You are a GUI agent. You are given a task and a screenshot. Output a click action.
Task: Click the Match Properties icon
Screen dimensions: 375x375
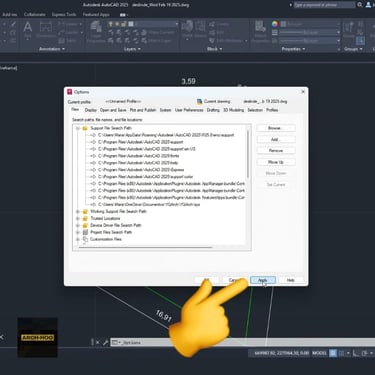[x=261, y=32]
